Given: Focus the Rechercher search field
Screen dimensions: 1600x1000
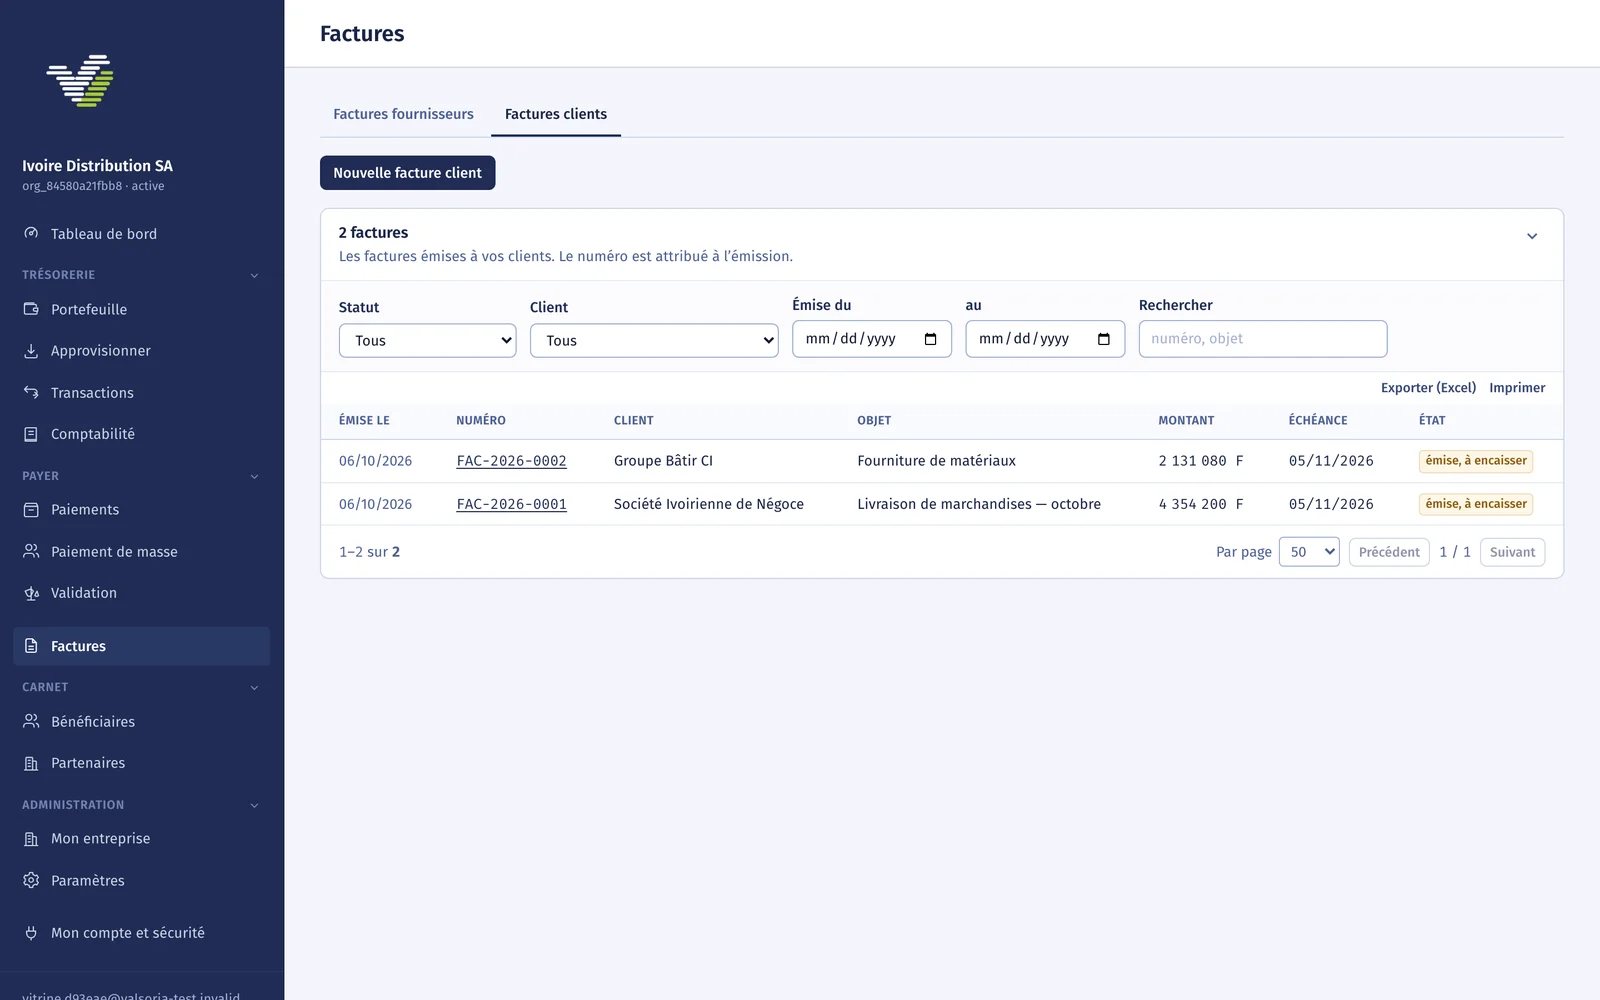Looking at the screenshot, I should click(x=1263, y=339).
